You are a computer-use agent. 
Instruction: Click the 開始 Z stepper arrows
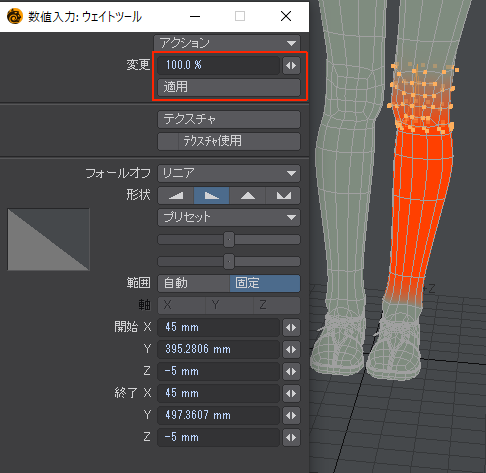click(x=291, y=372)
